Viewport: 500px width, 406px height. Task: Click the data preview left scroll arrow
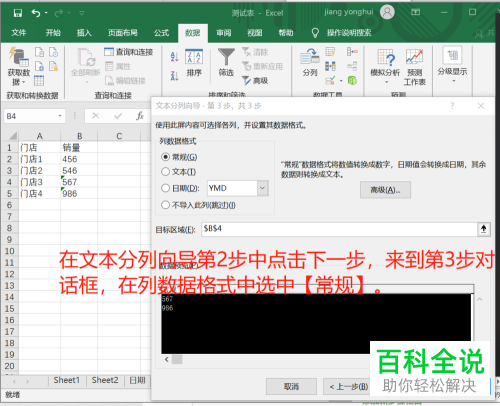167,359
